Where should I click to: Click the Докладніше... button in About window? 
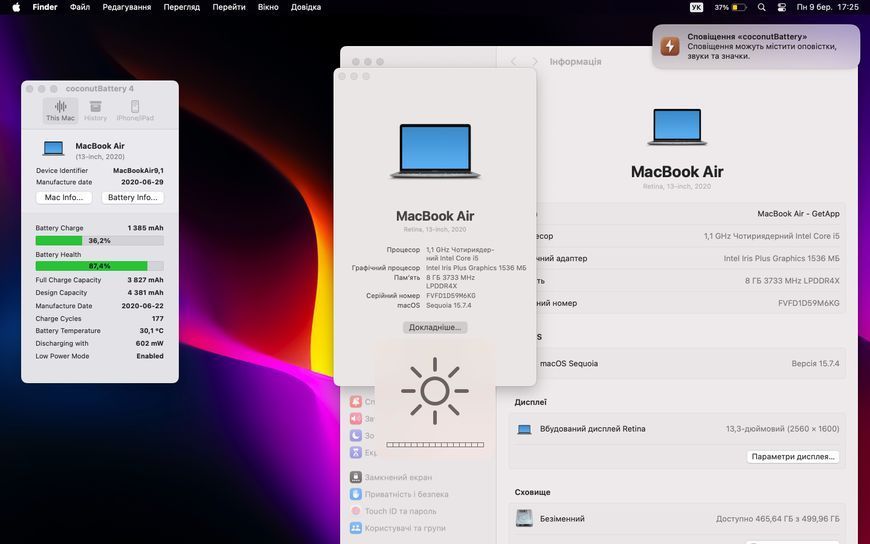pyautogui.click(x=435, y=327)
